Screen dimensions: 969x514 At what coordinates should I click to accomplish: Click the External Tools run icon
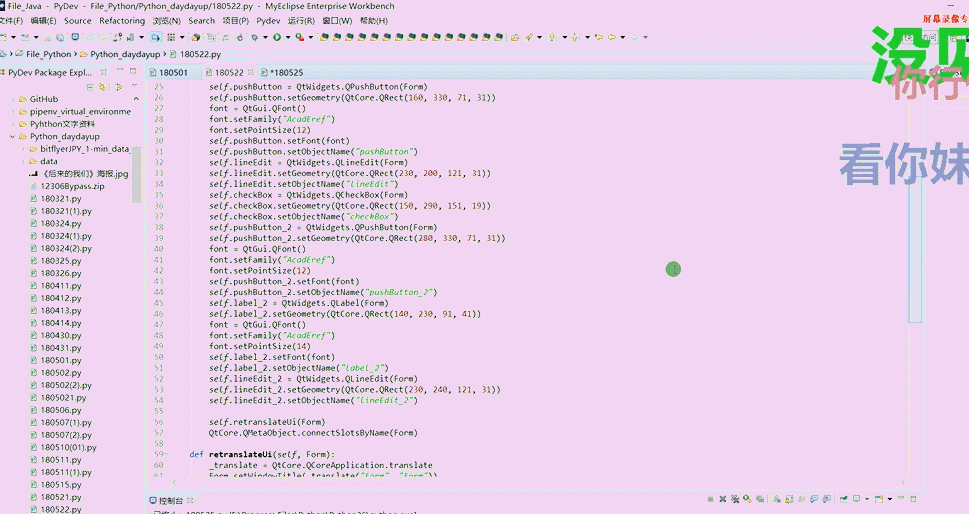[300, 37]
